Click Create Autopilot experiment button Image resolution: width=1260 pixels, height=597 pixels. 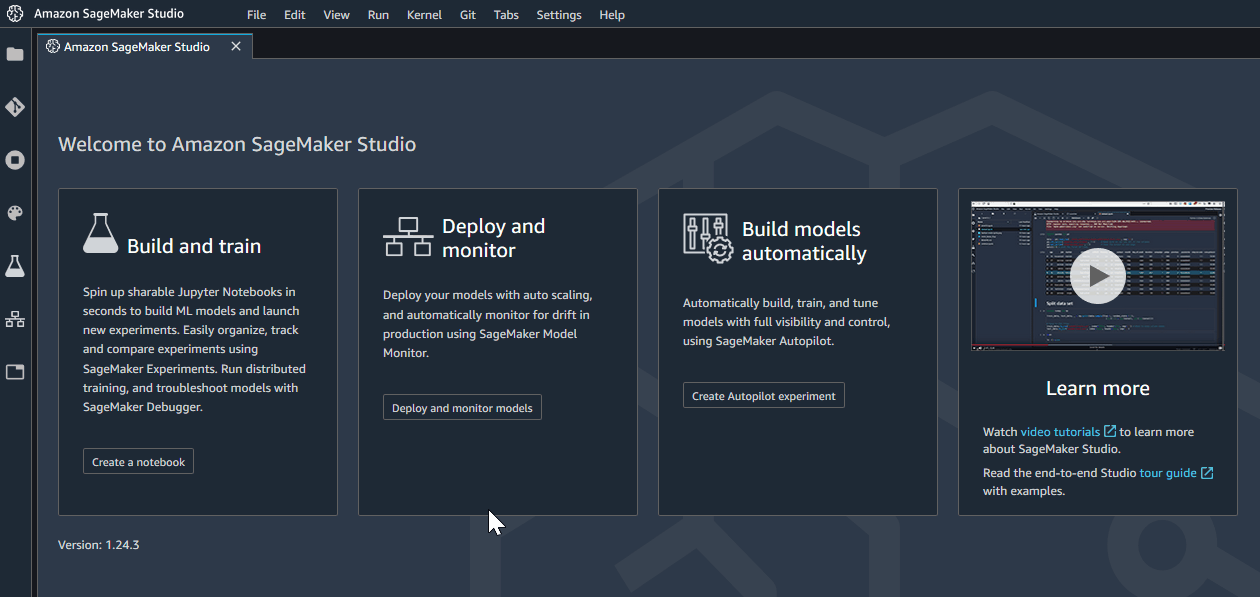pyautogui.click(x=763, y=396)
